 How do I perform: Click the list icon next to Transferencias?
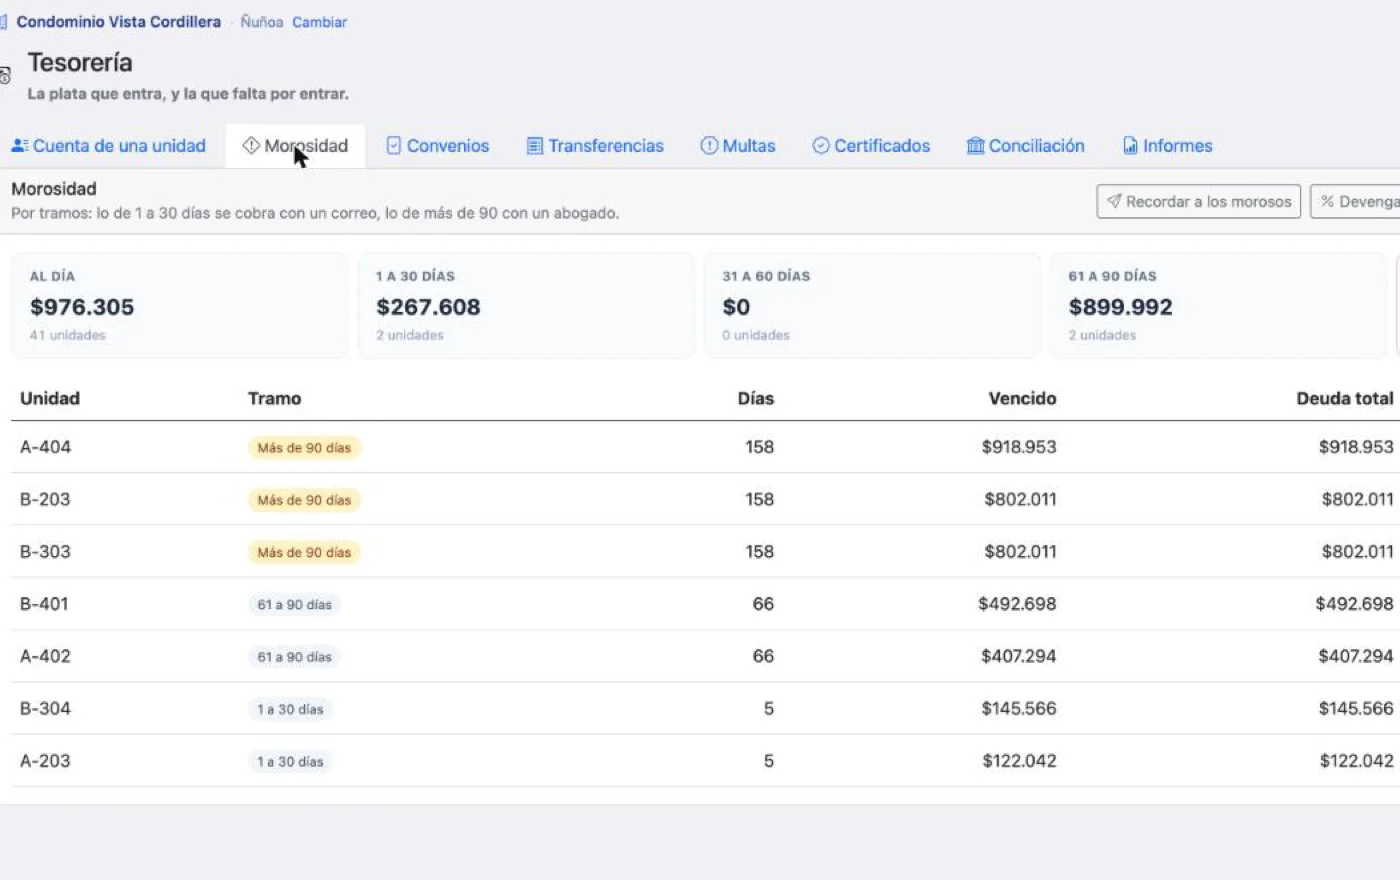[x=535, y=146]
